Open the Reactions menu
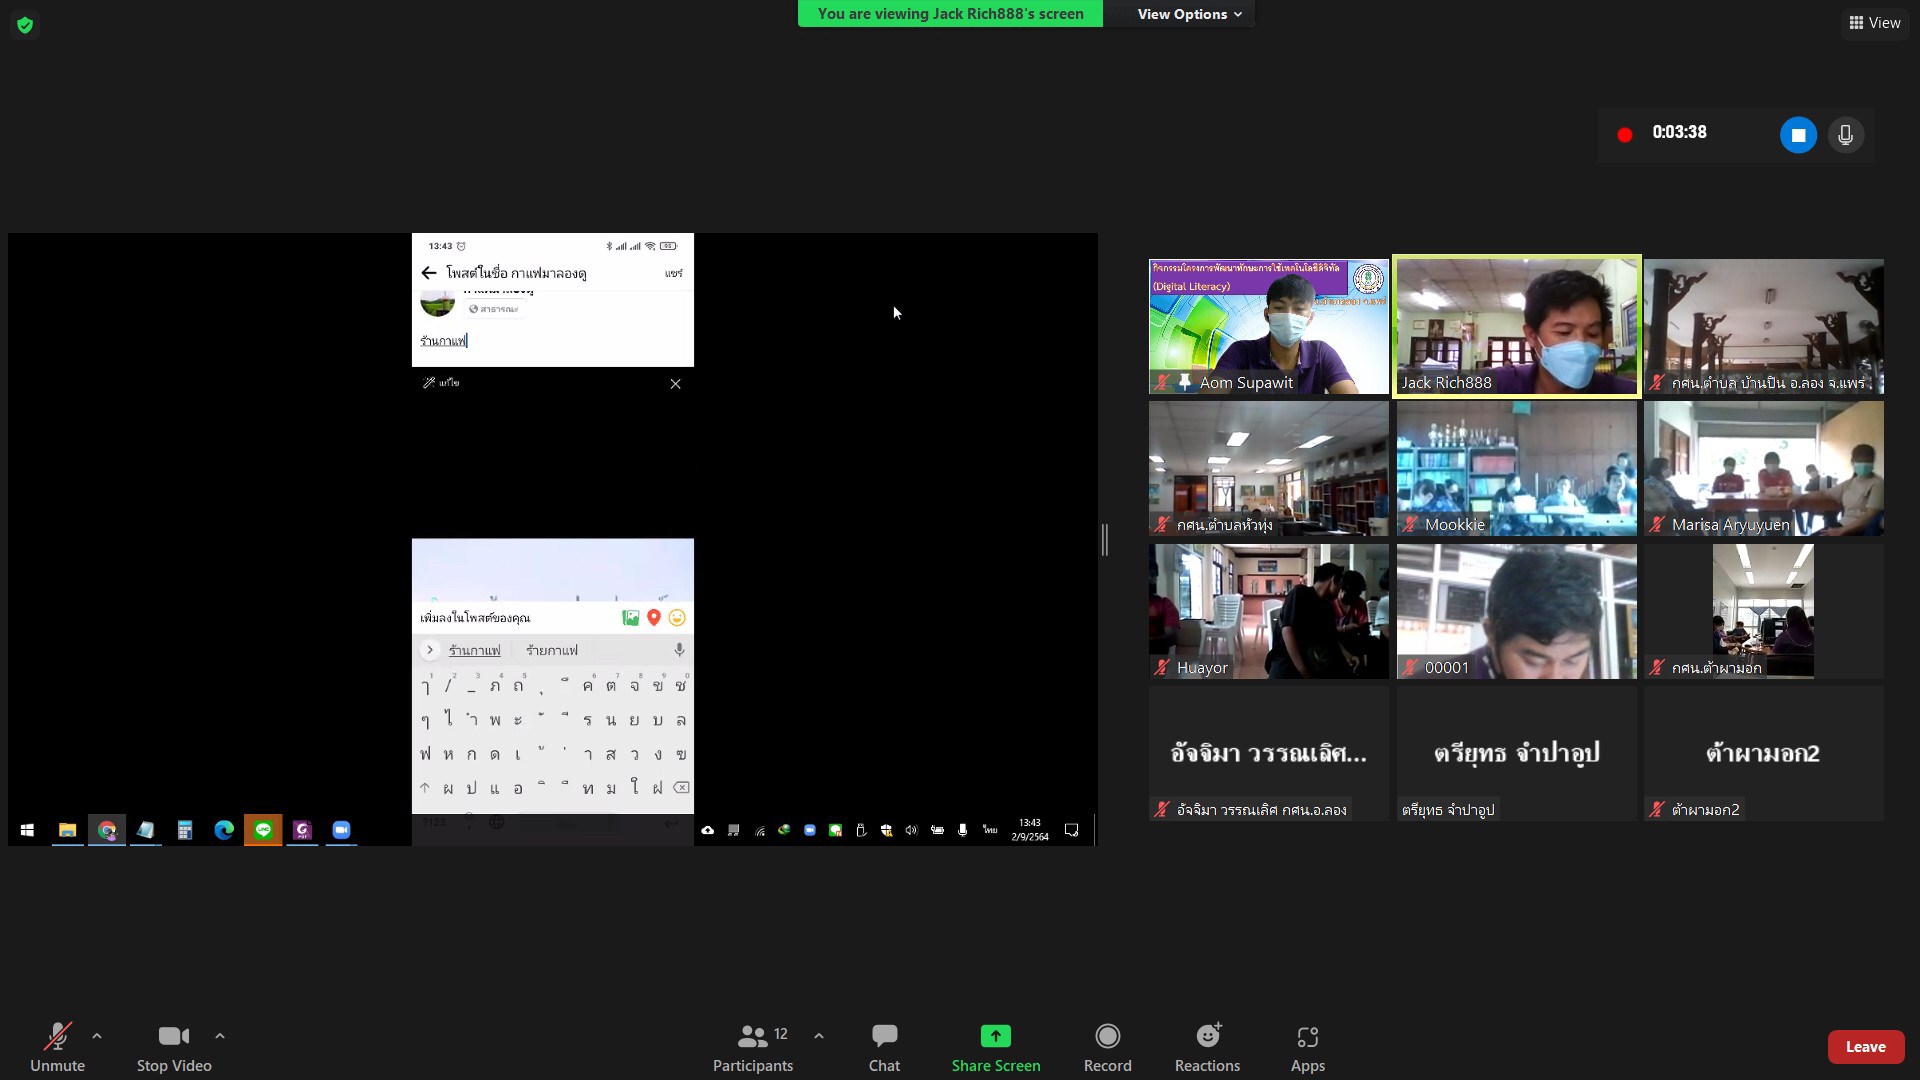1920x1080 pixels. (1207, 1037)
